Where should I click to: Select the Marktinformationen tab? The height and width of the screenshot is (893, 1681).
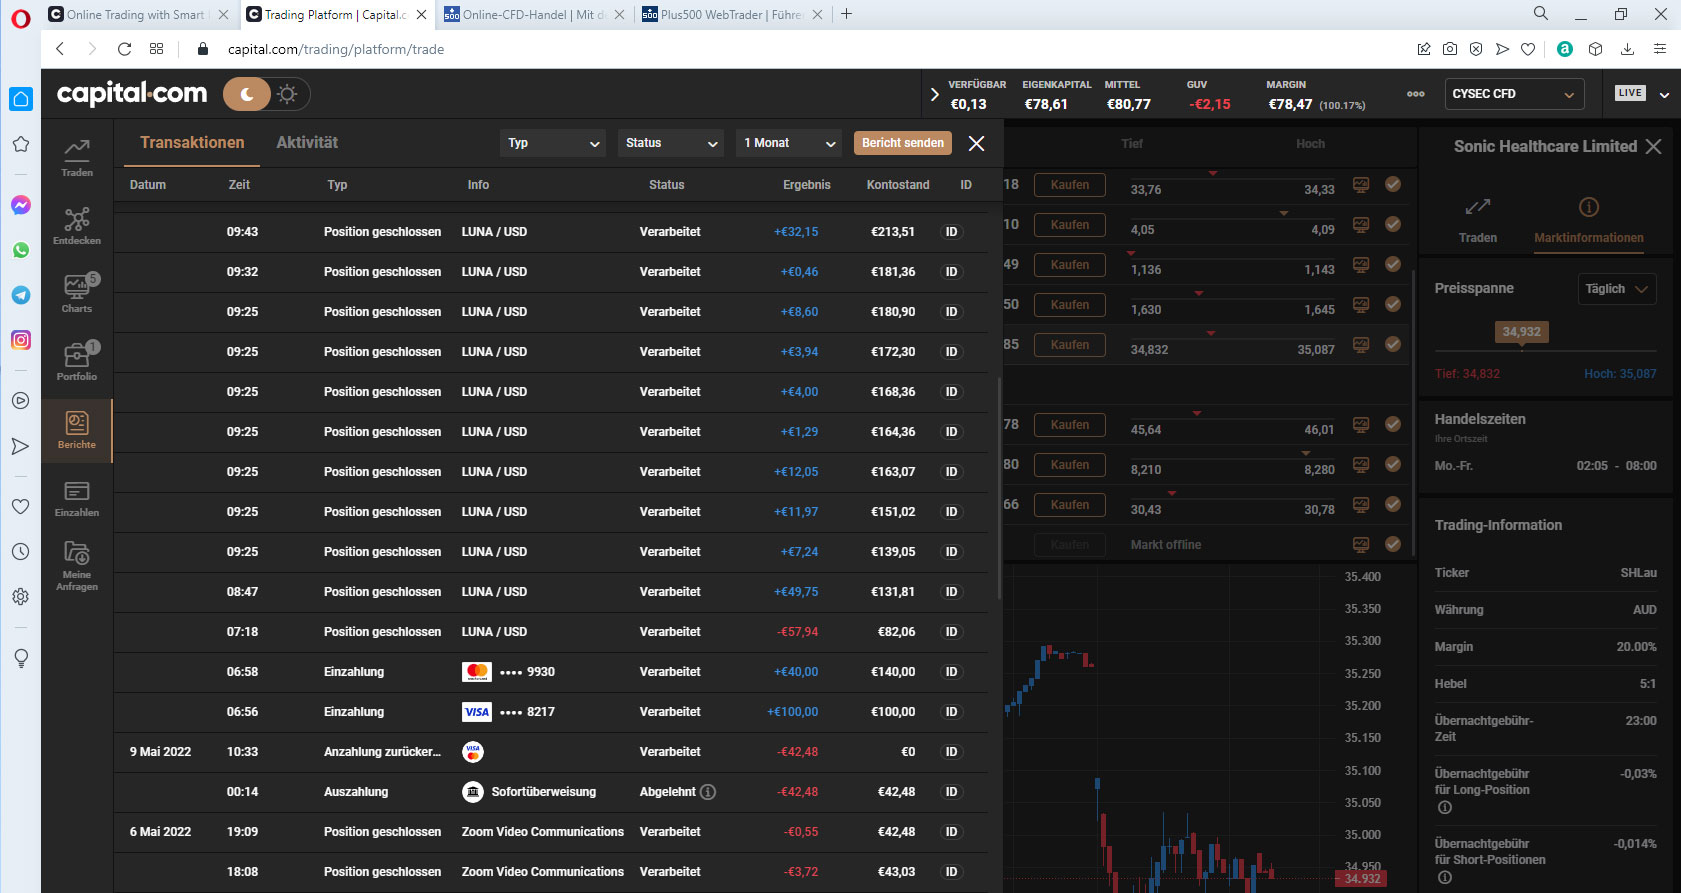coord(1588,220)
